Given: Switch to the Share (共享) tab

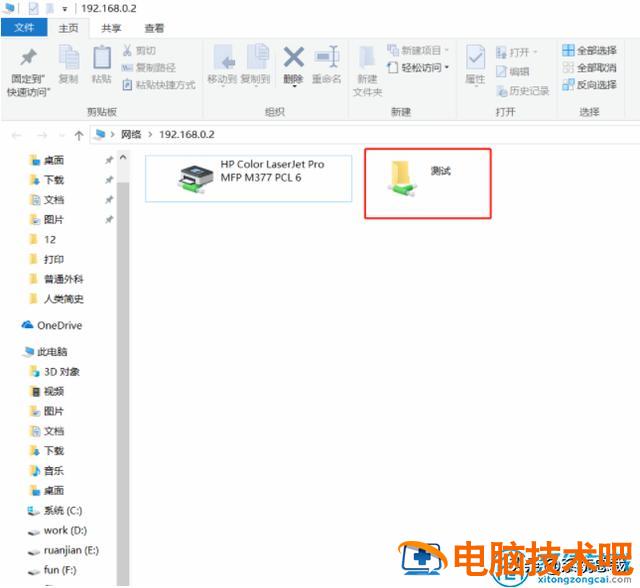Looking at the screenshot, I should click(x=111, y=28).
